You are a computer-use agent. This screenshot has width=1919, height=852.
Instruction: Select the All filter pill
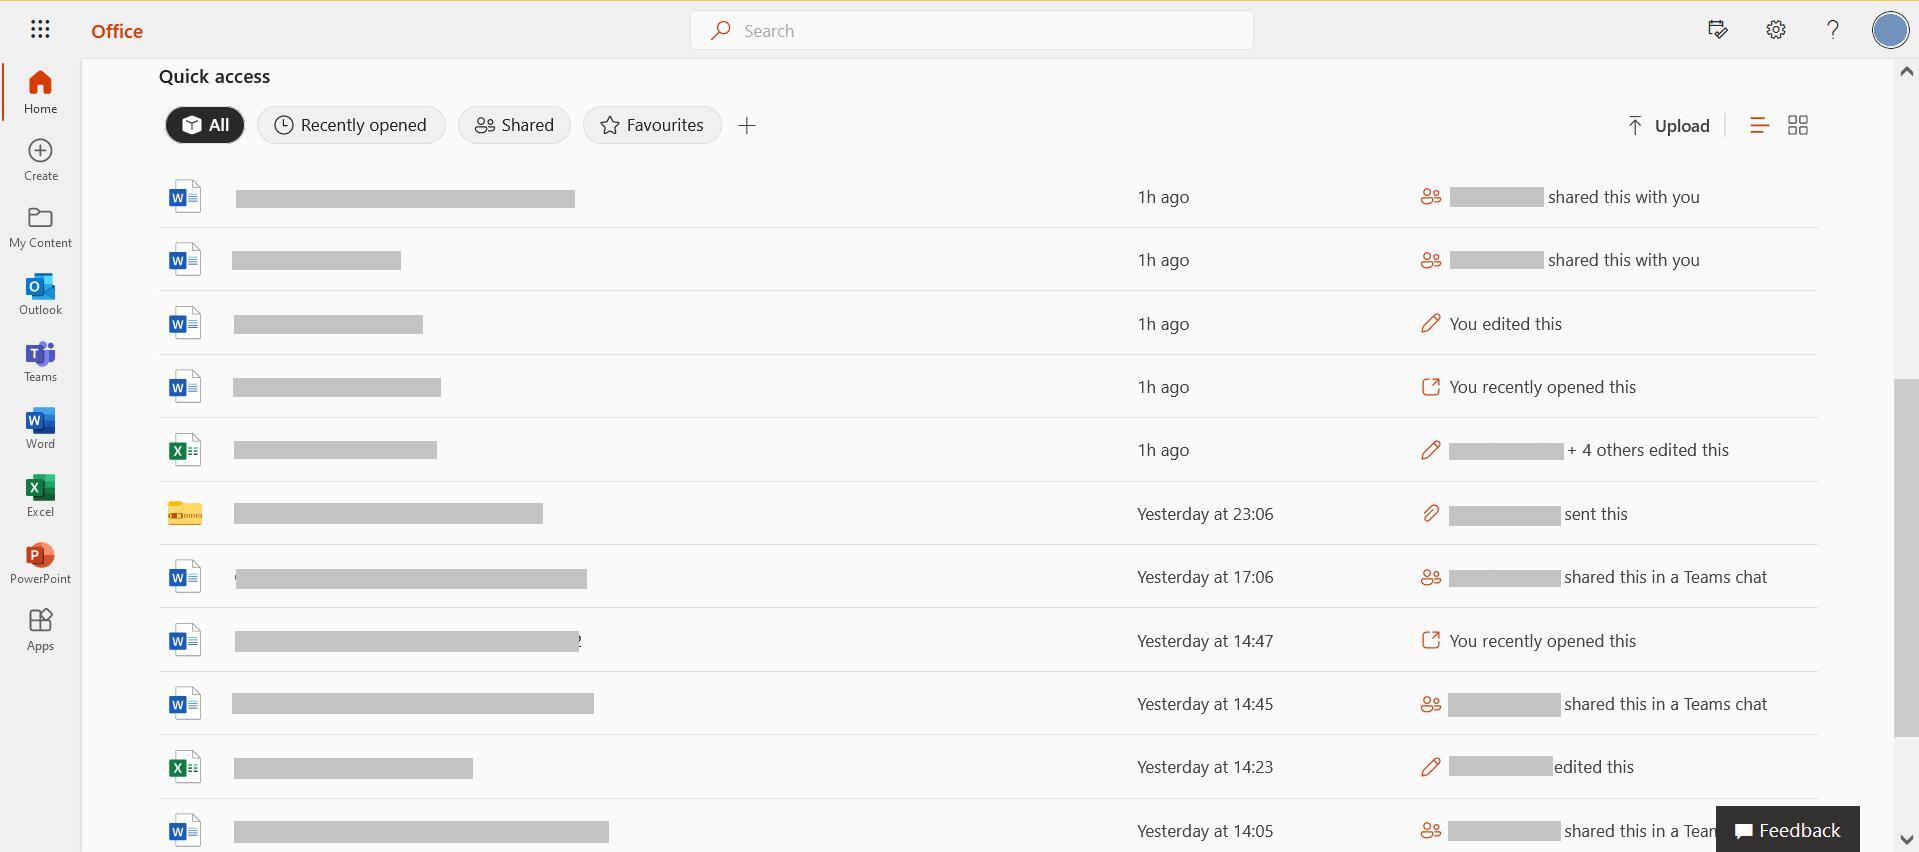coord(205,125)
